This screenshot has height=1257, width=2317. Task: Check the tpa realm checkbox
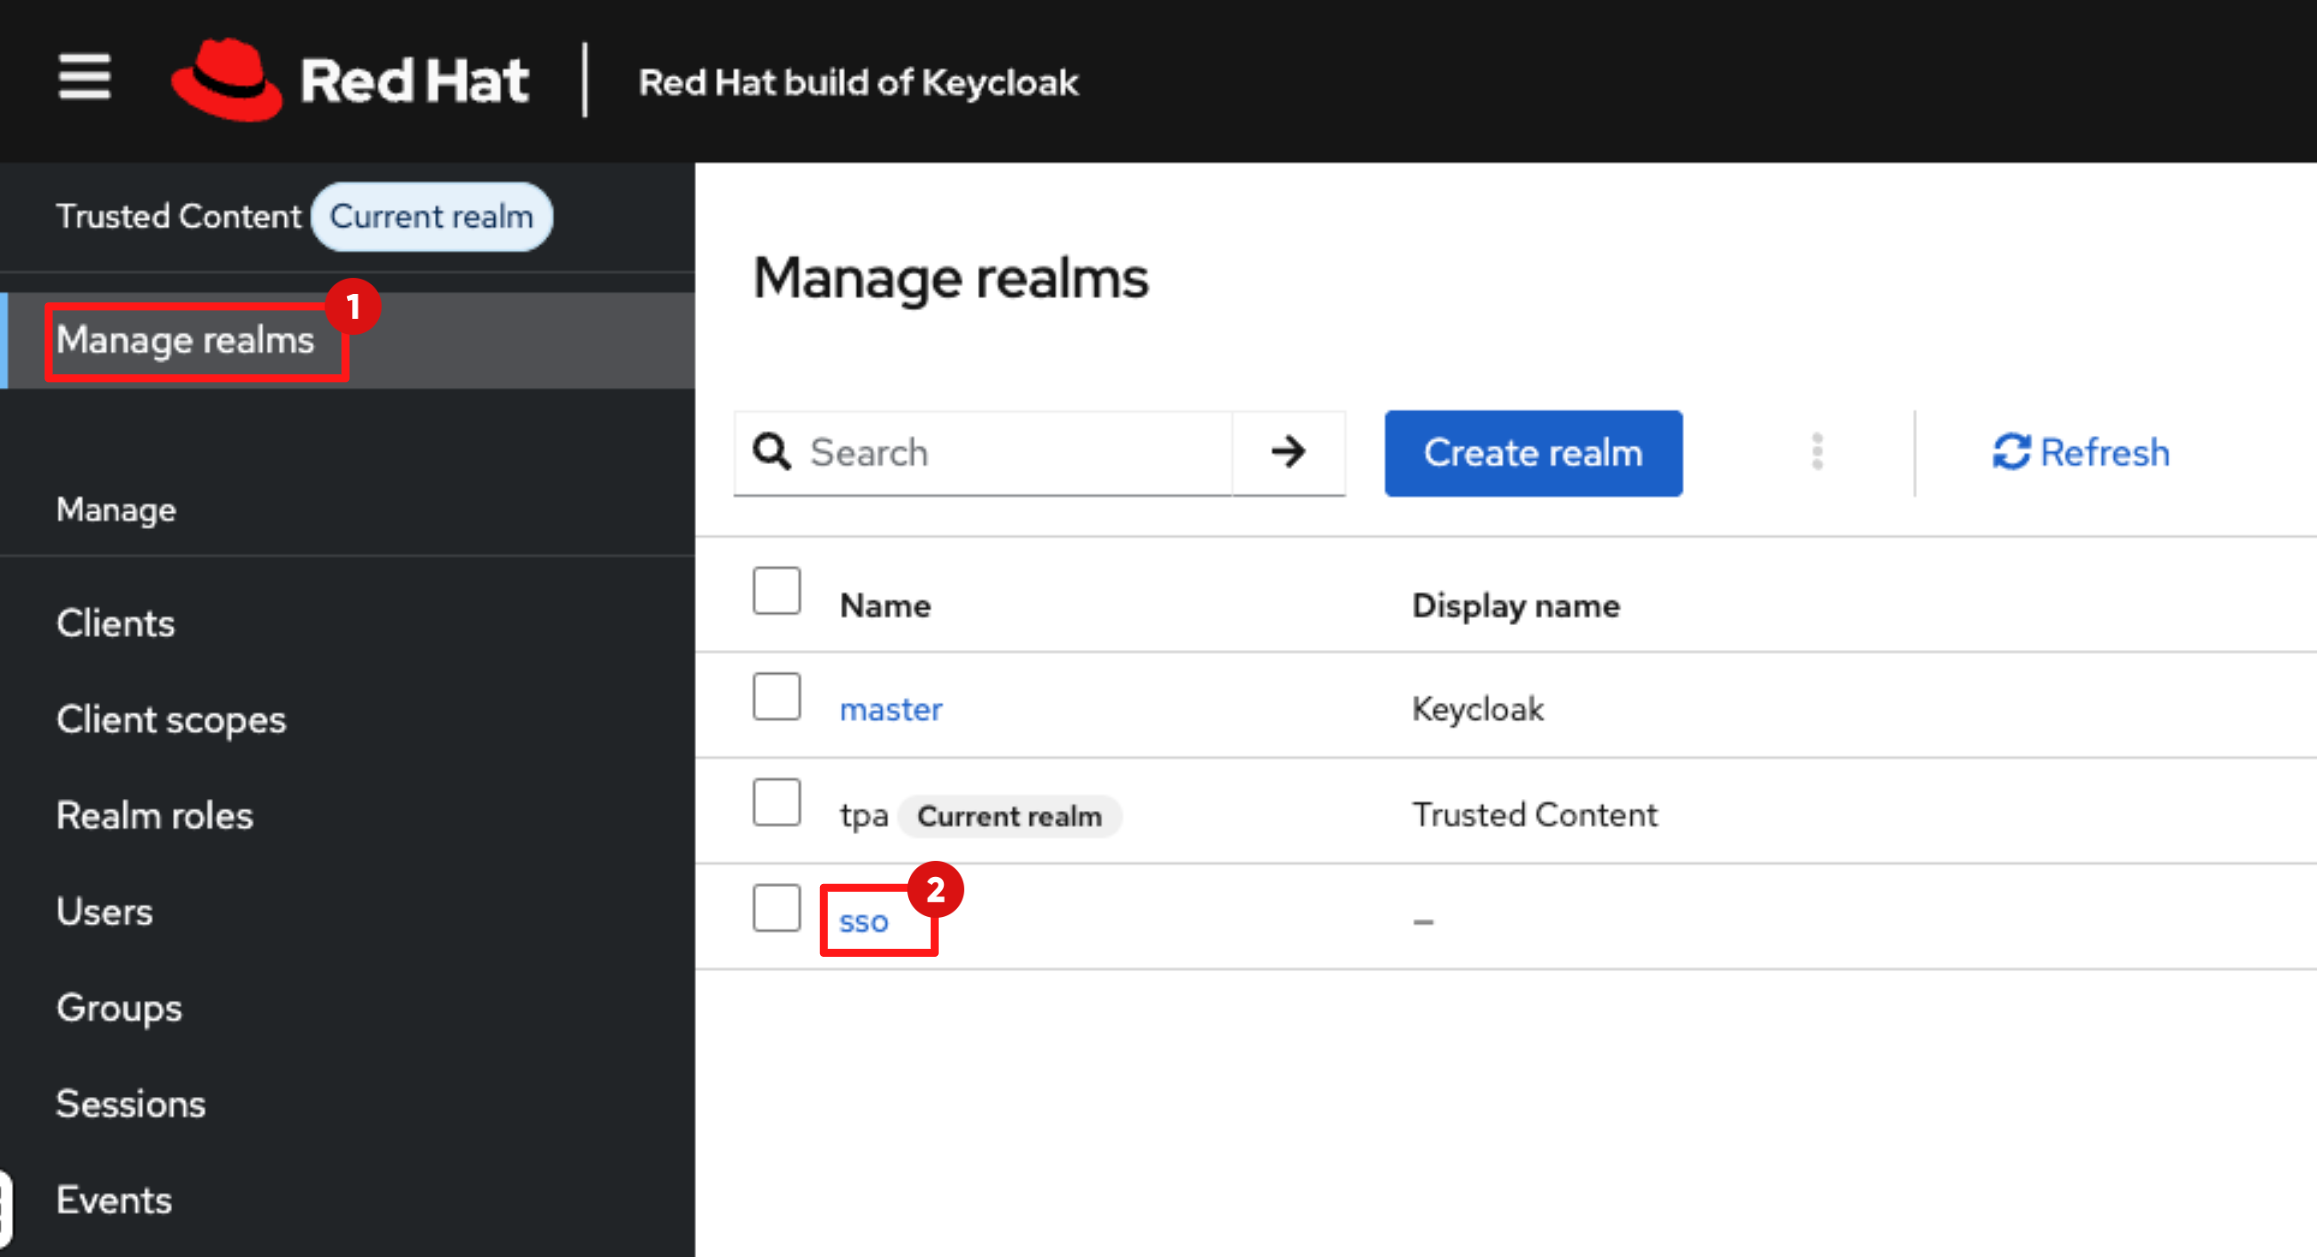(777, 803)
